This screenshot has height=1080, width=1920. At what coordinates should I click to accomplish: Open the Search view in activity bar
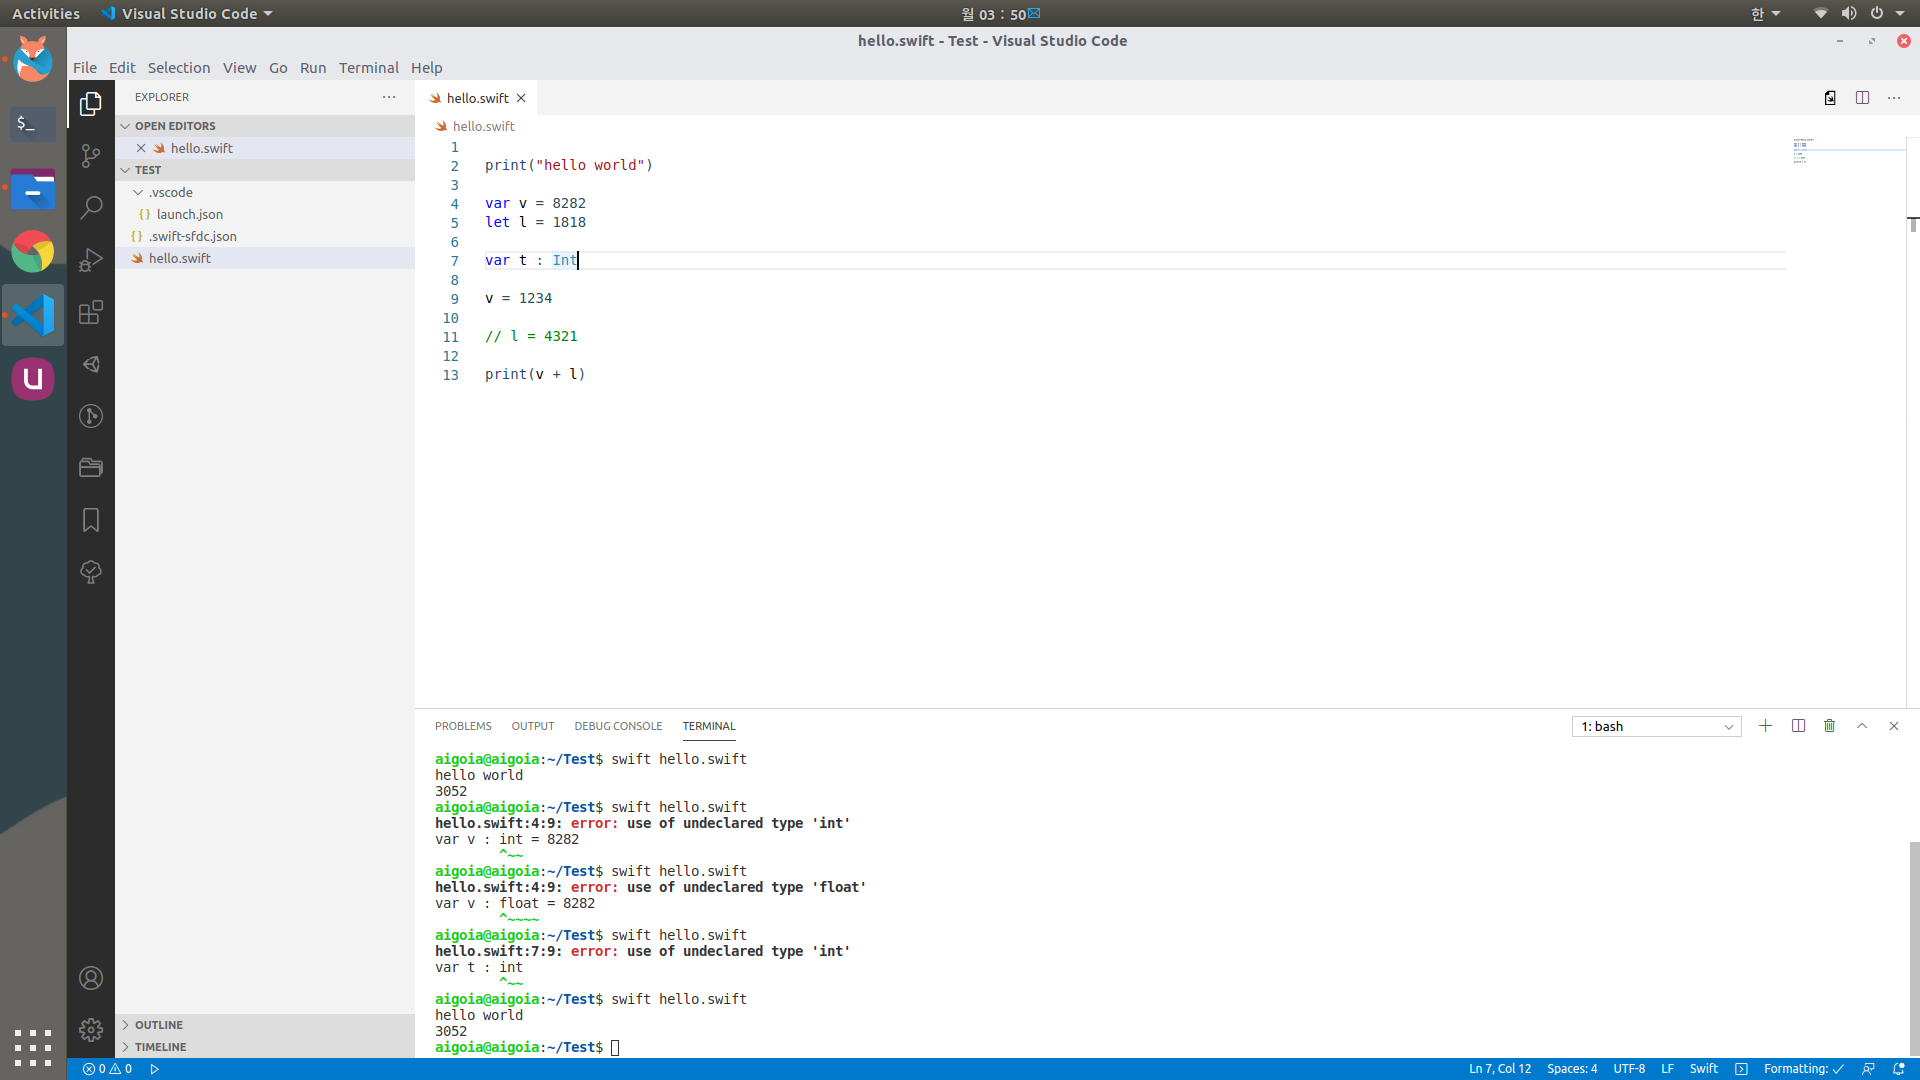91,208
